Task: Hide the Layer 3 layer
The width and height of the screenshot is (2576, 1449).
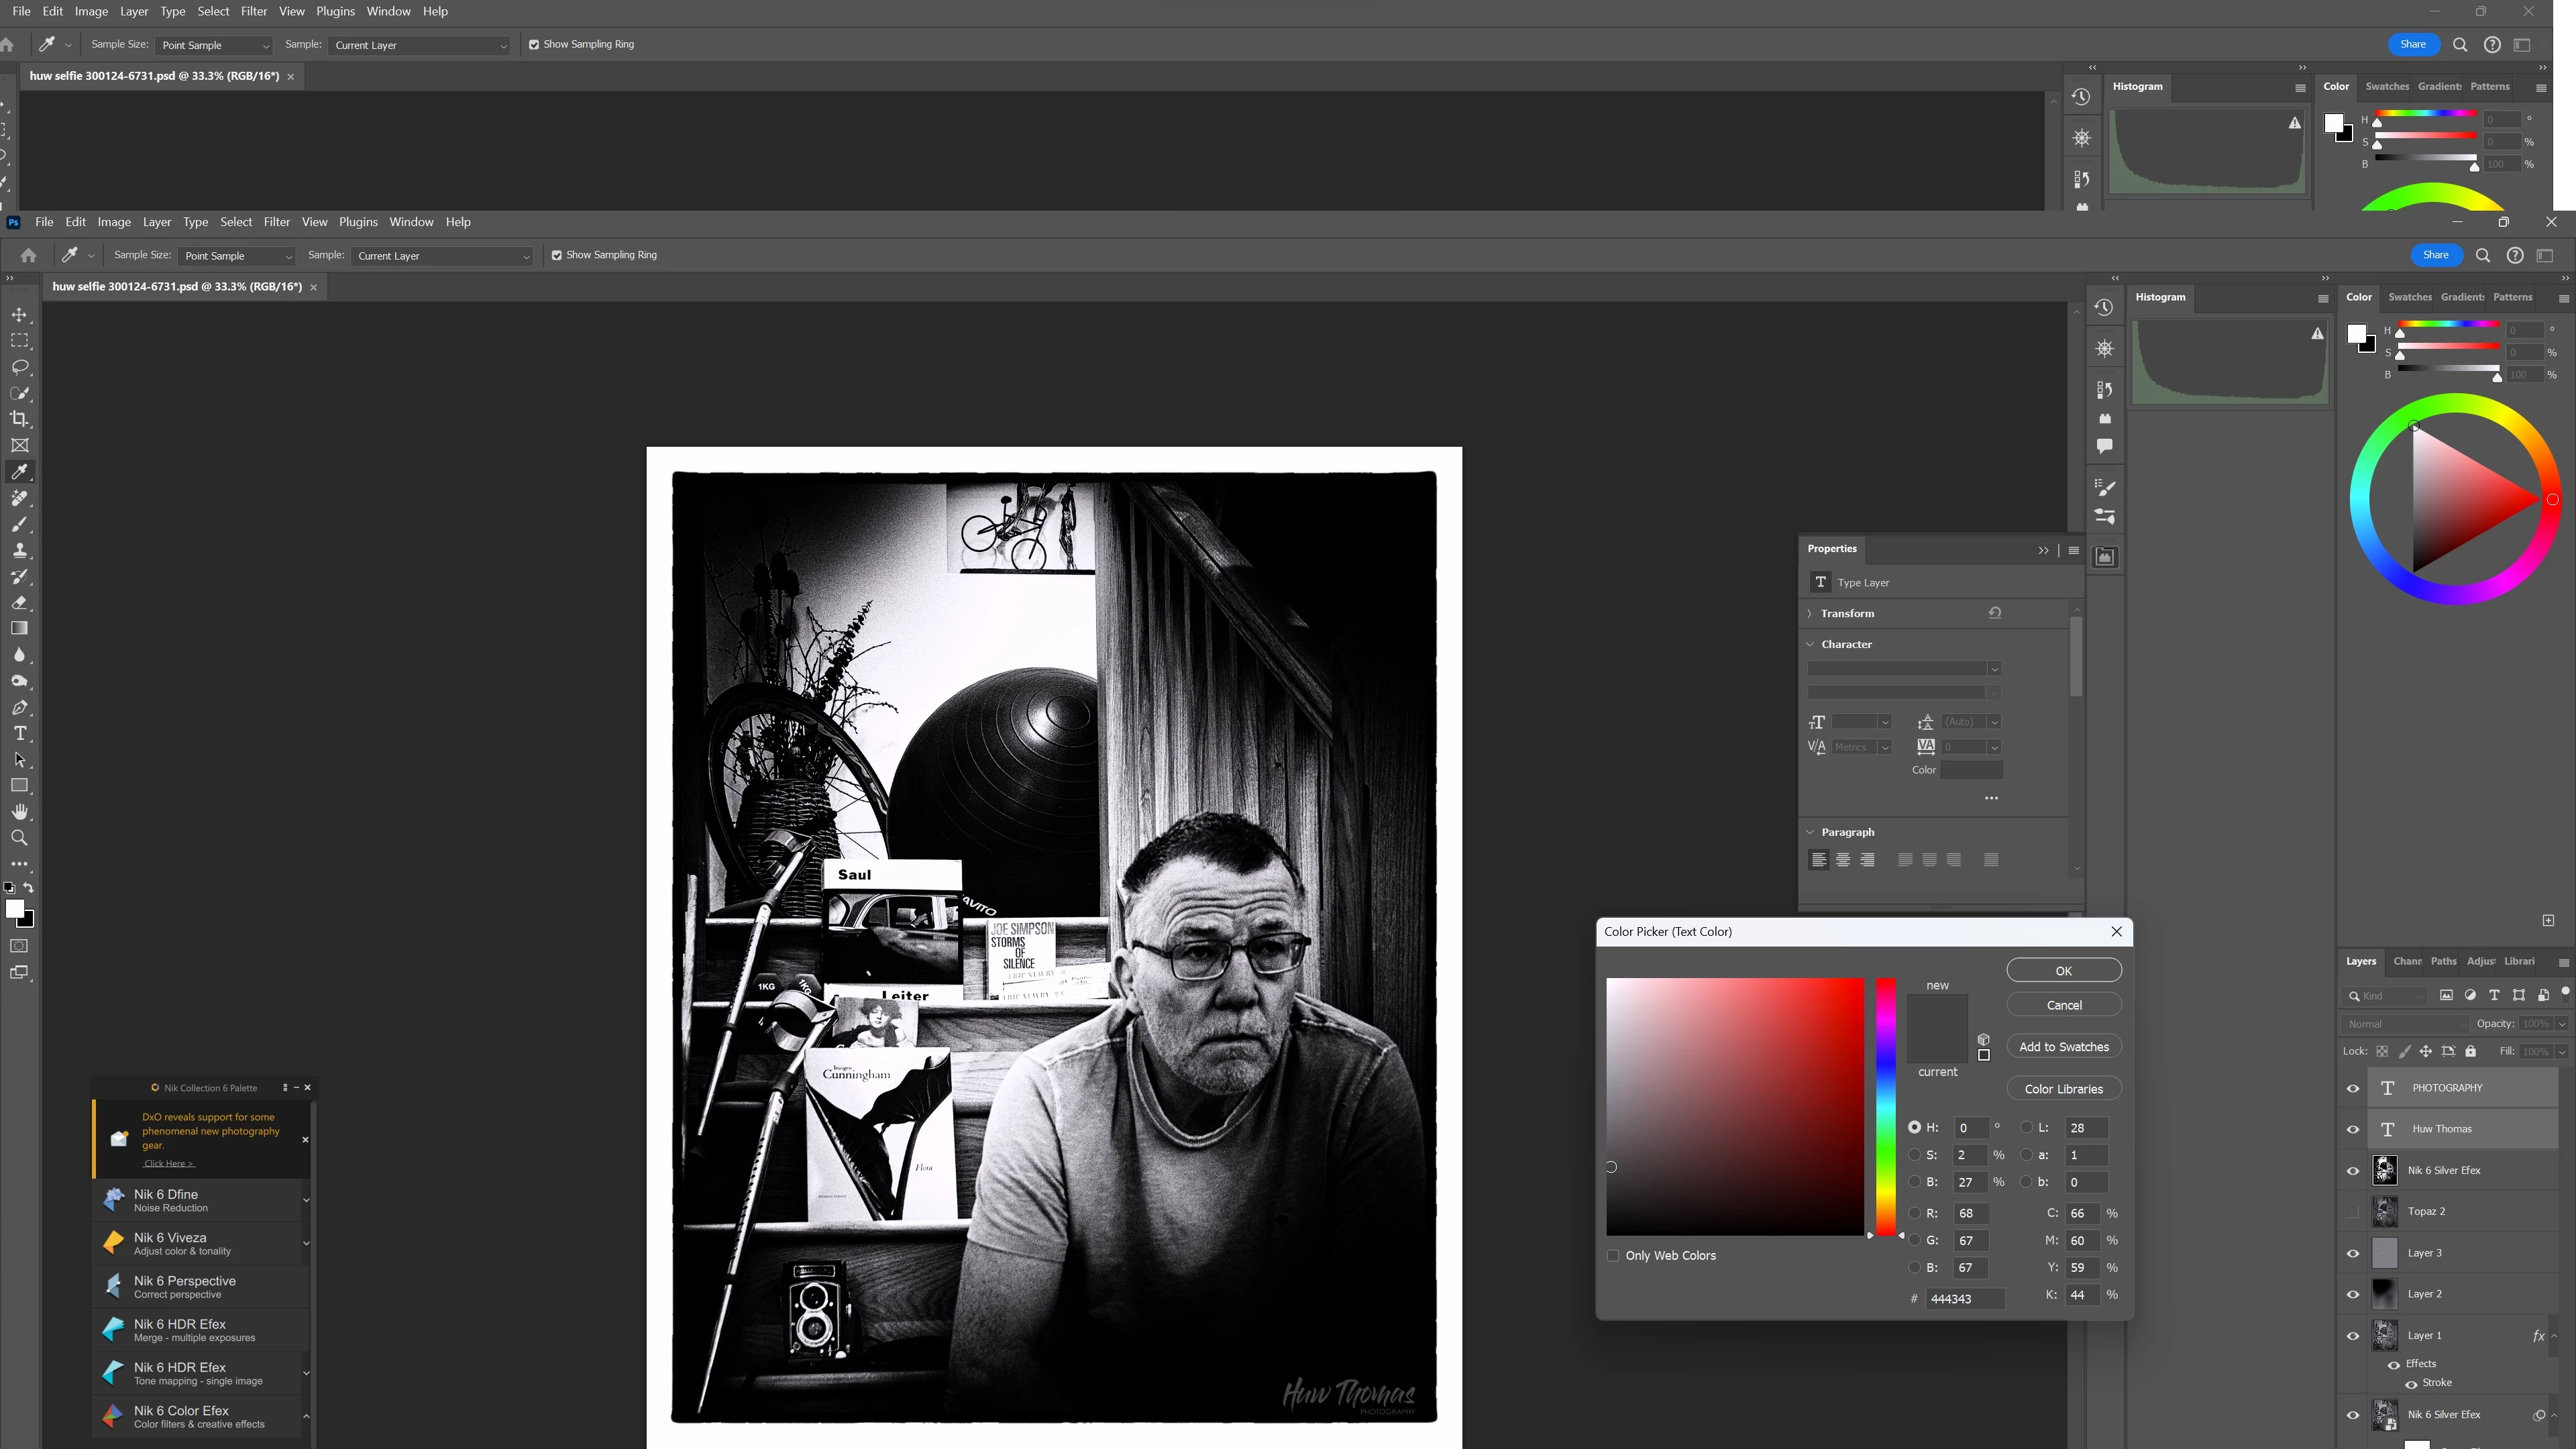Action: [x=2353, y=1253]
